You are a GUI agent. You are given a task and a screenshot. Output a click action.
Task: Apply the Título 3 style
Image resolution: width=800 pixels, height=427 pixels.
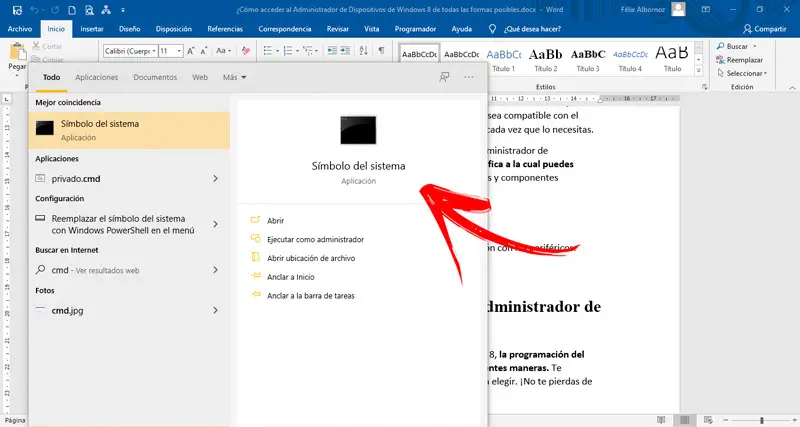point(588,59)
